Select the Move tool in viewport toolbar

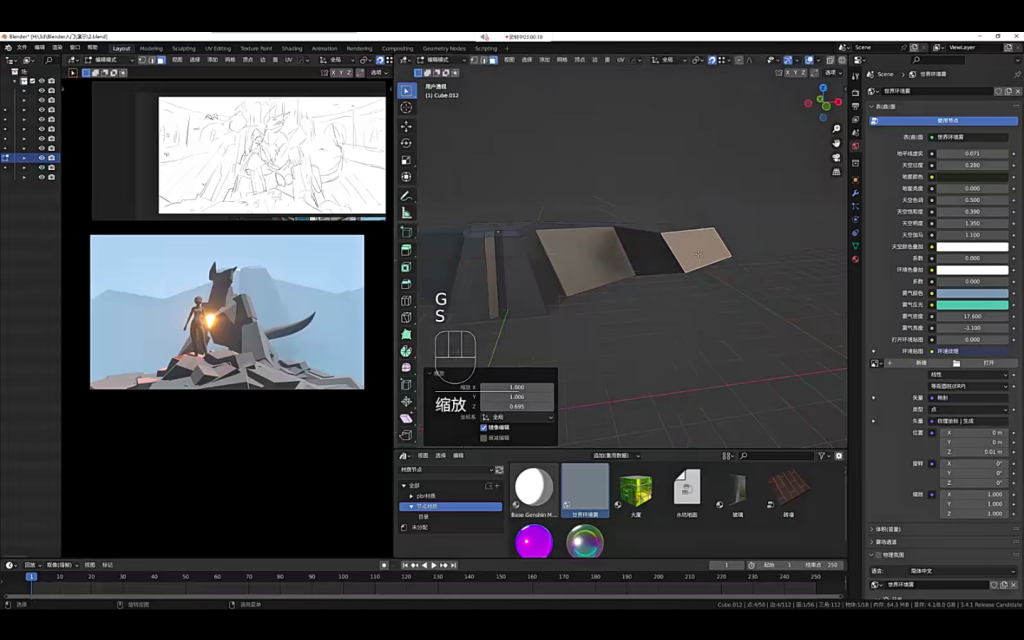[406, 127]
